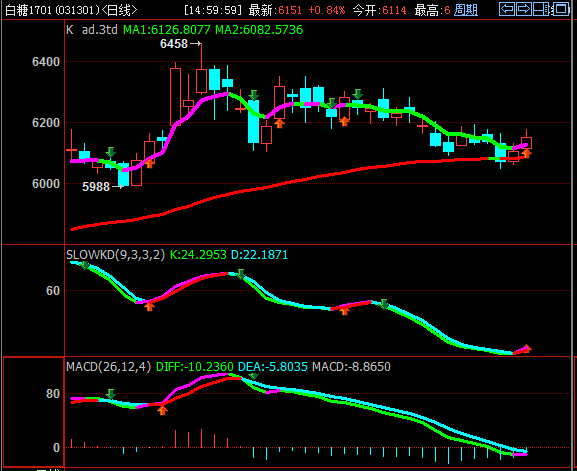
Task: Click the last orange arrow in SLOWKD panel
Action: (x=527, y=348)
